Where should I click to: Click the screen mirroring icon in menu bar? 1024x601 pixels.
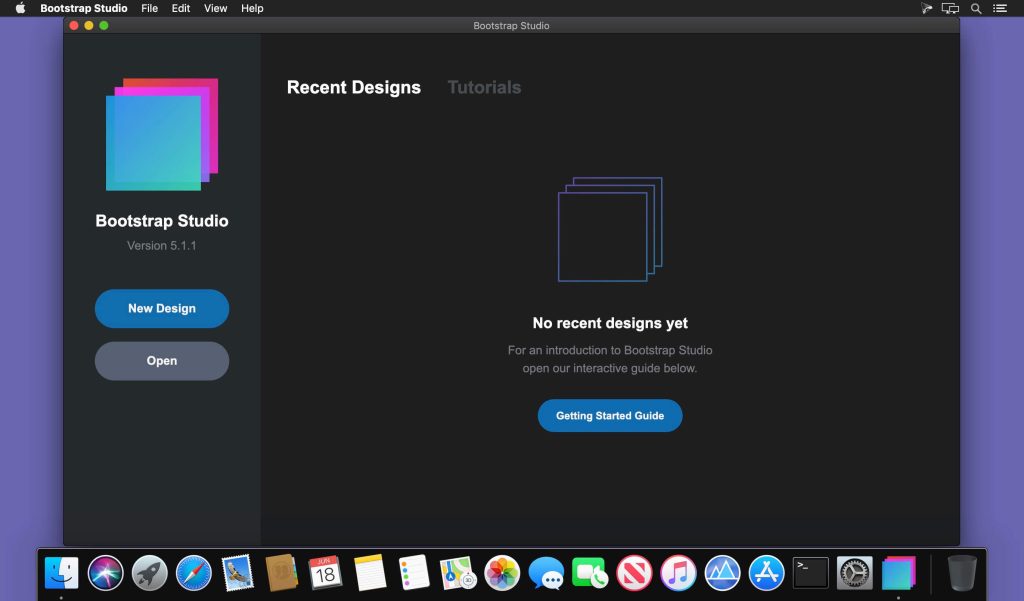(x=951, y=8)
